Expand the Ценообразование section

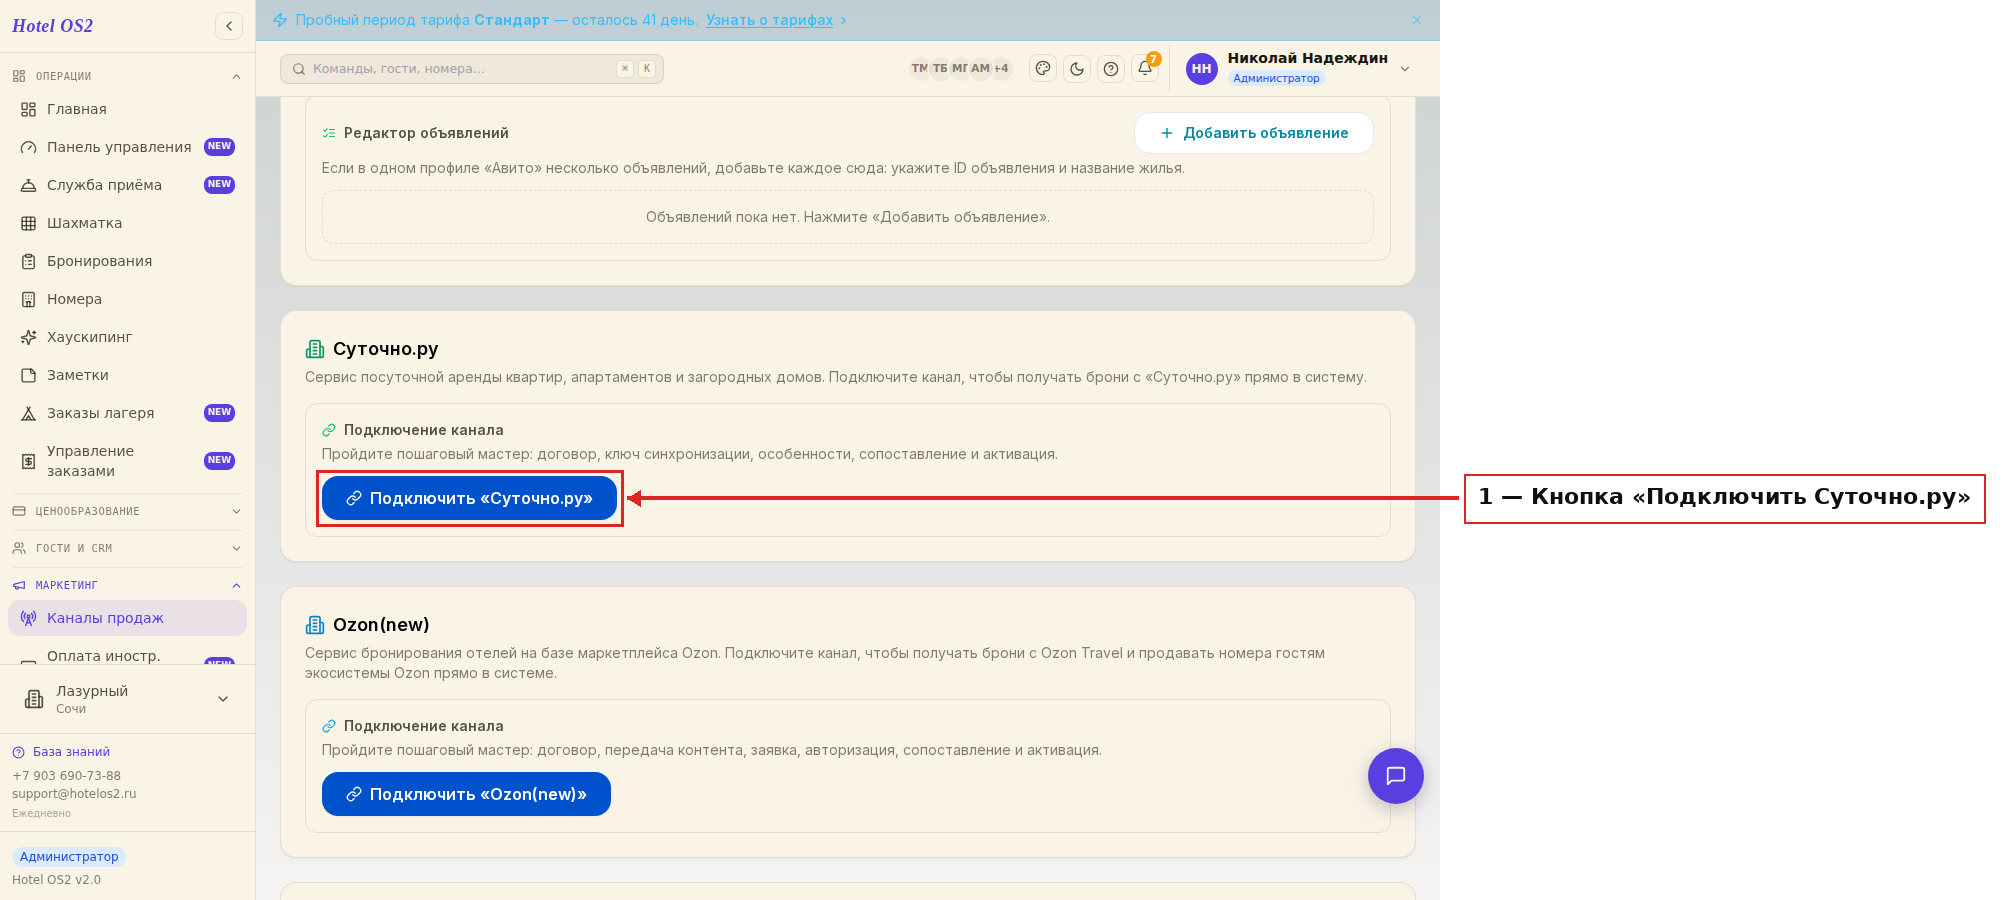127,511
